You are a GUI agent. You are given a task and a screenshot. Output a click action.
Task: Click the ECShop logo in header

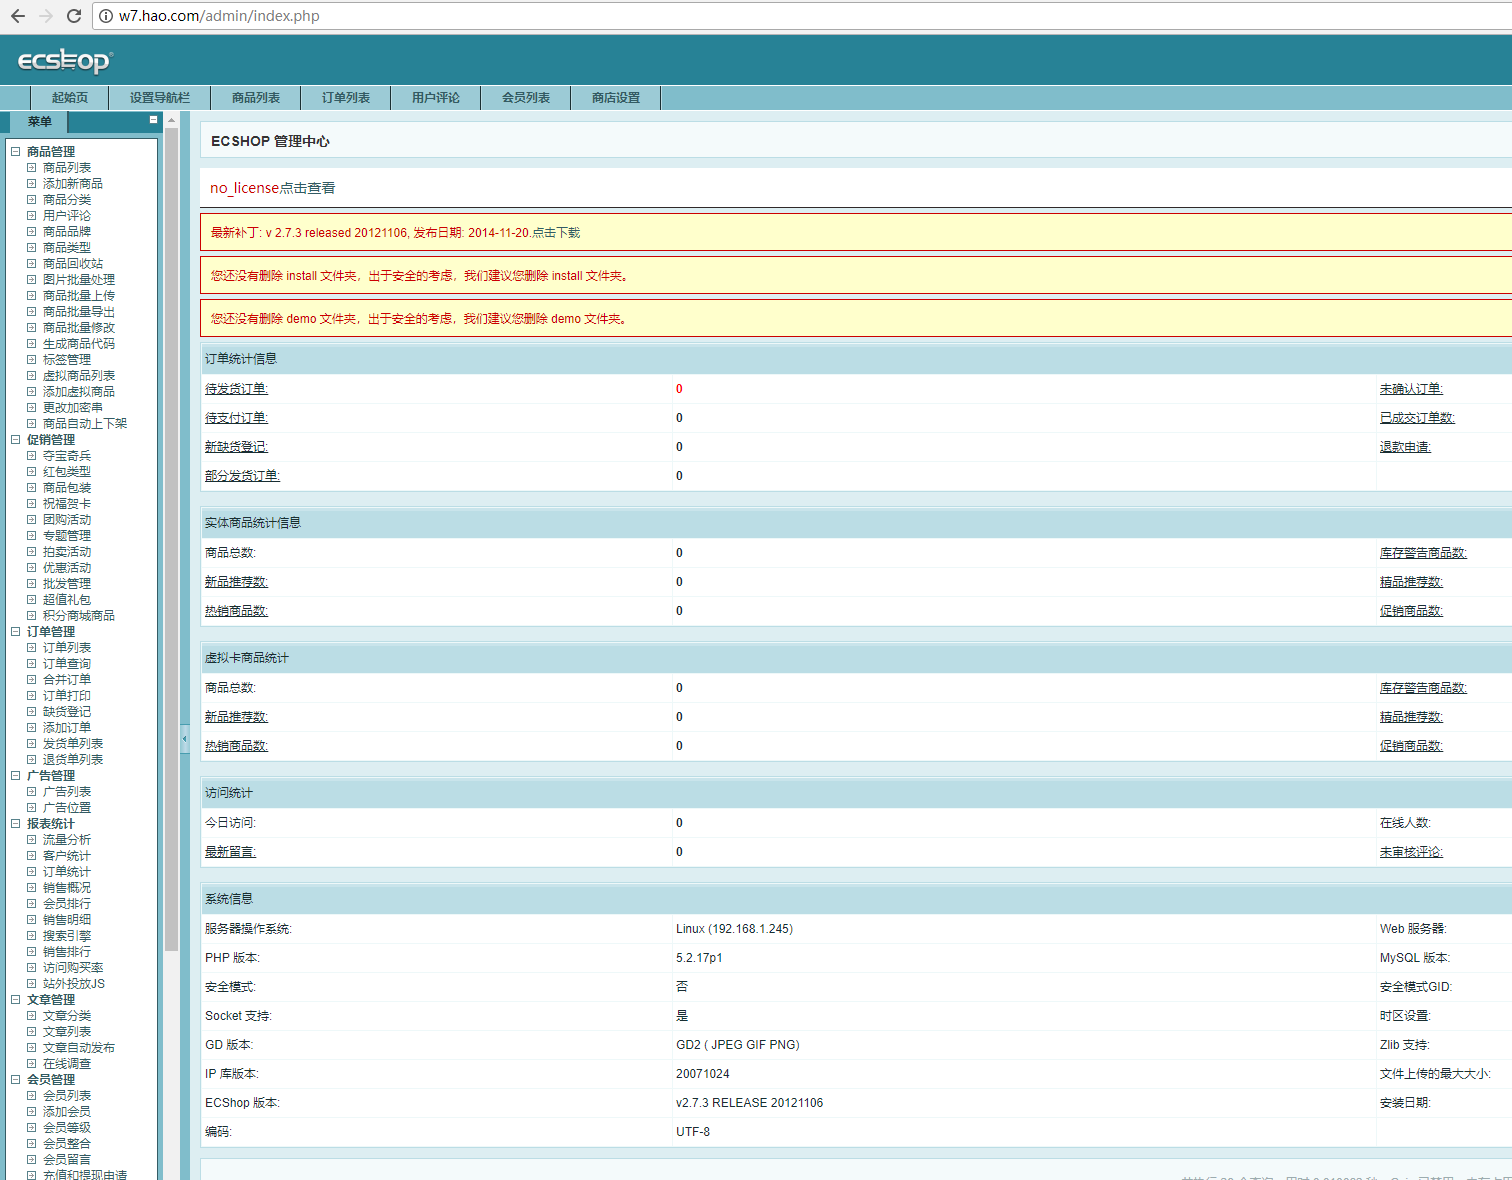pos(65,61)
